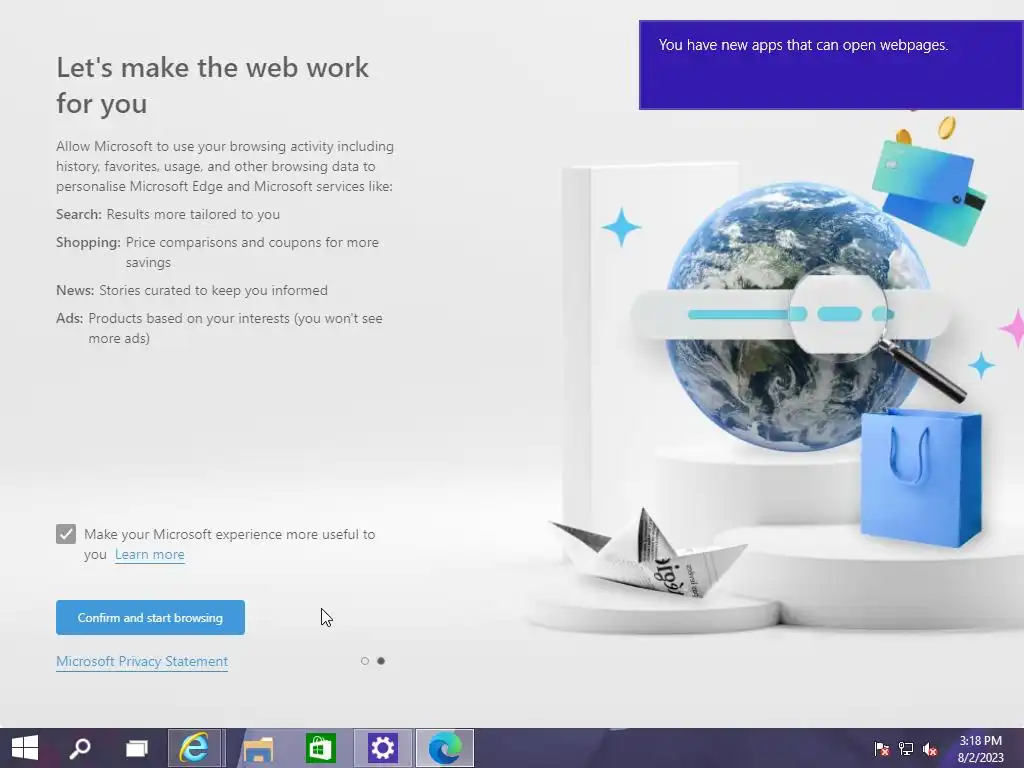
Task: Open the clock showing 3:18 PM
Action: (980, 748)
